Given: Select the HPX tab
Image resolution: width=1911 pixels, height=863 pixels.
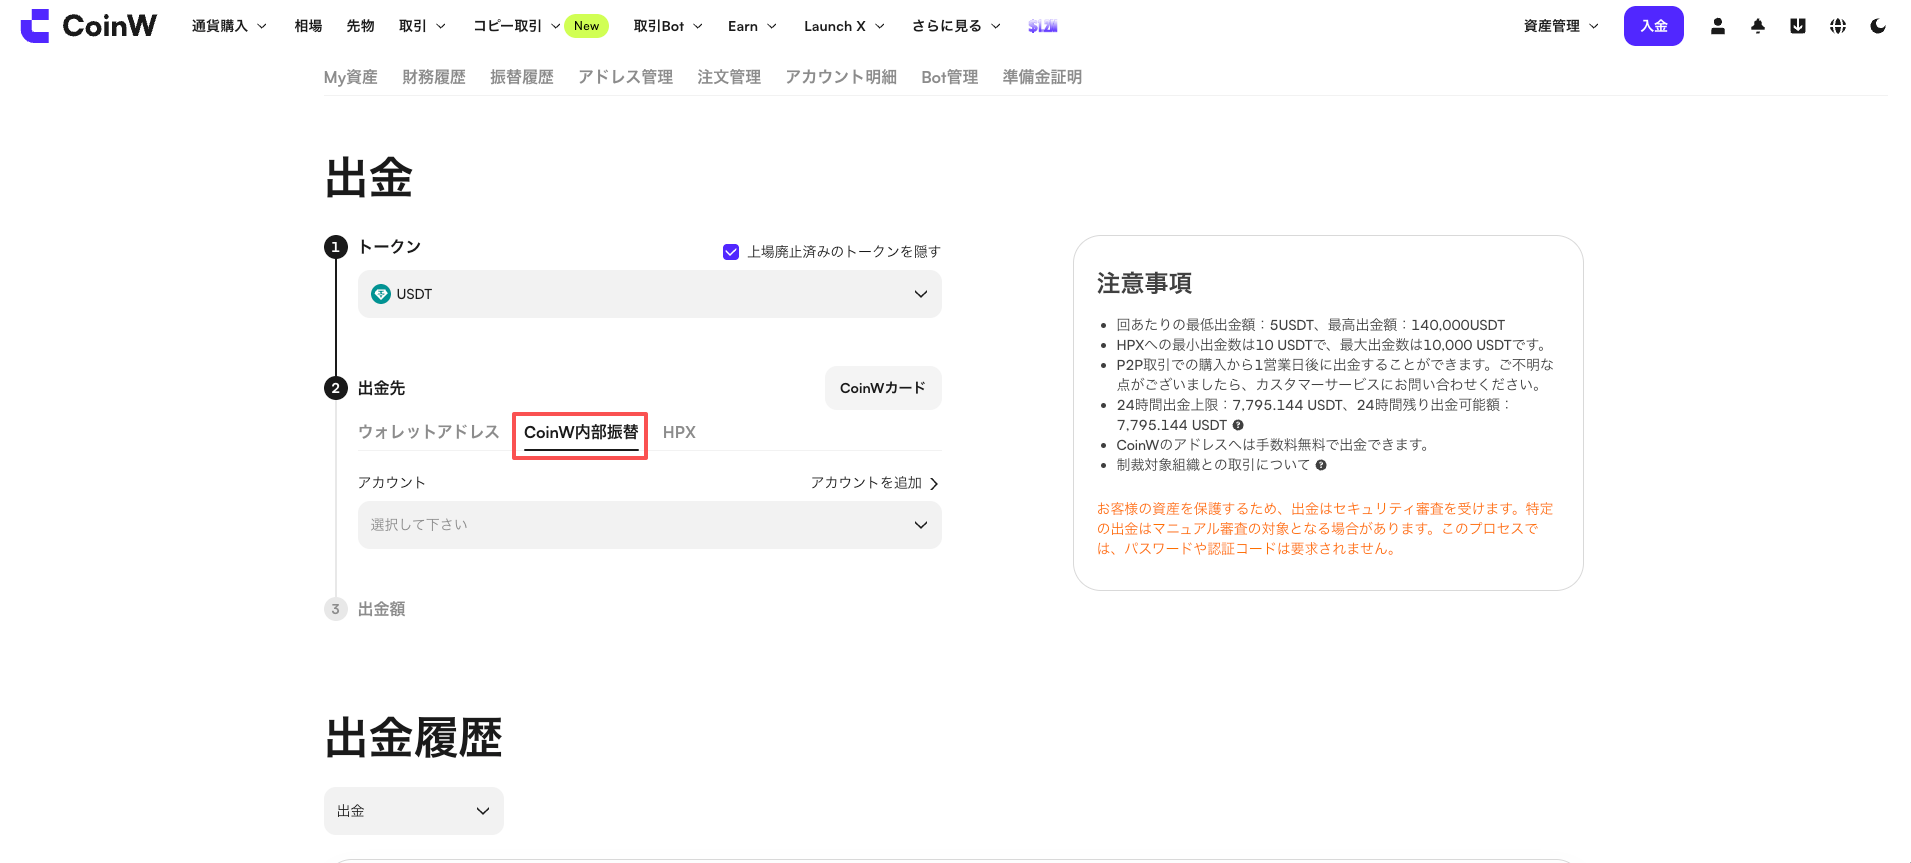Looking at the screenshot, I should pyautogui.click(x=679, y=432).
